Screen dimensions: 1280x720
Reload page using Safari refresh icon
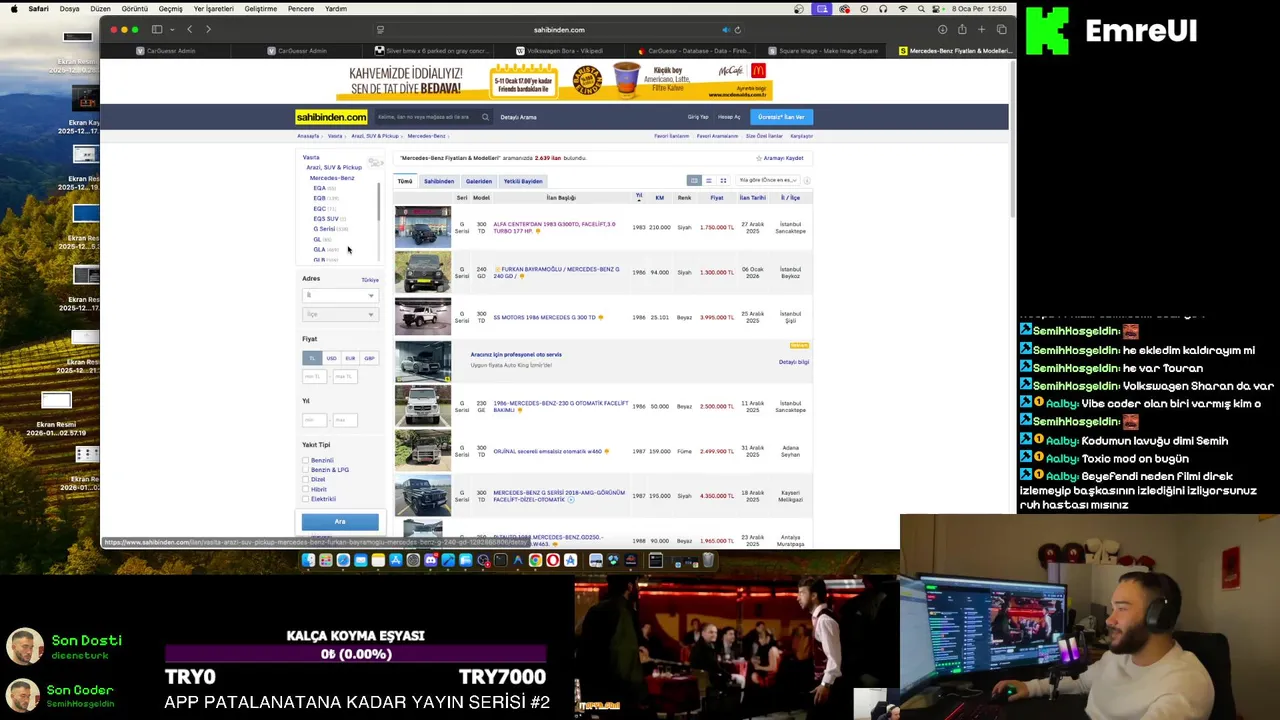[738, 30]
